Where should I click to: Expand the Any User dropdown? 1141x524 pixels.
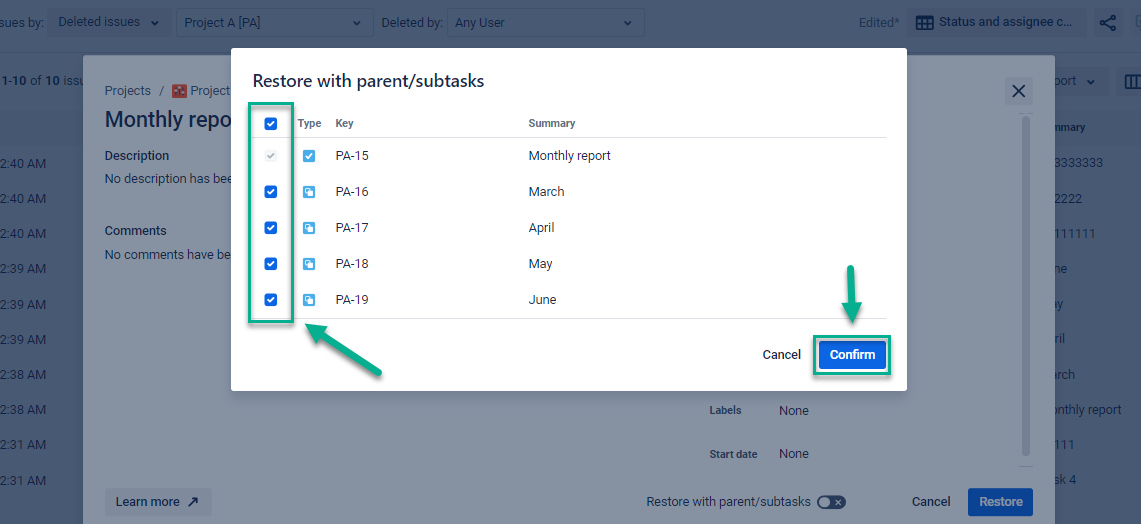point(543,23)
